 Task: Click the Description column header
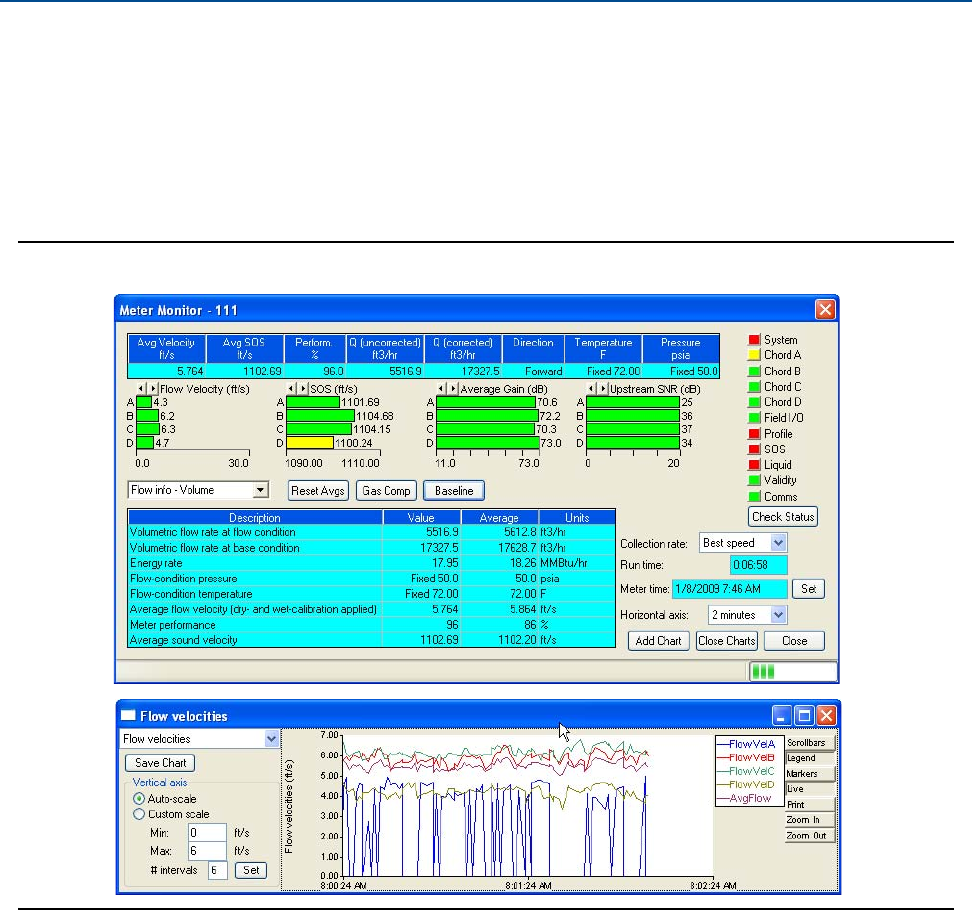(x=255, y=518)
